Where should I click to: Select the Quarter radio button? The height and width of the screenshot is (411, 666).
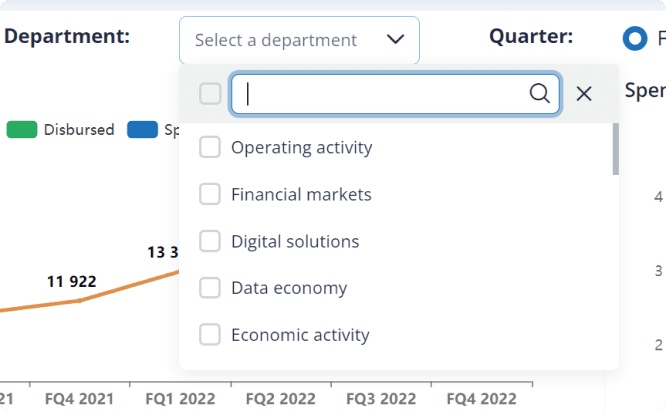[x=633, y=39]
